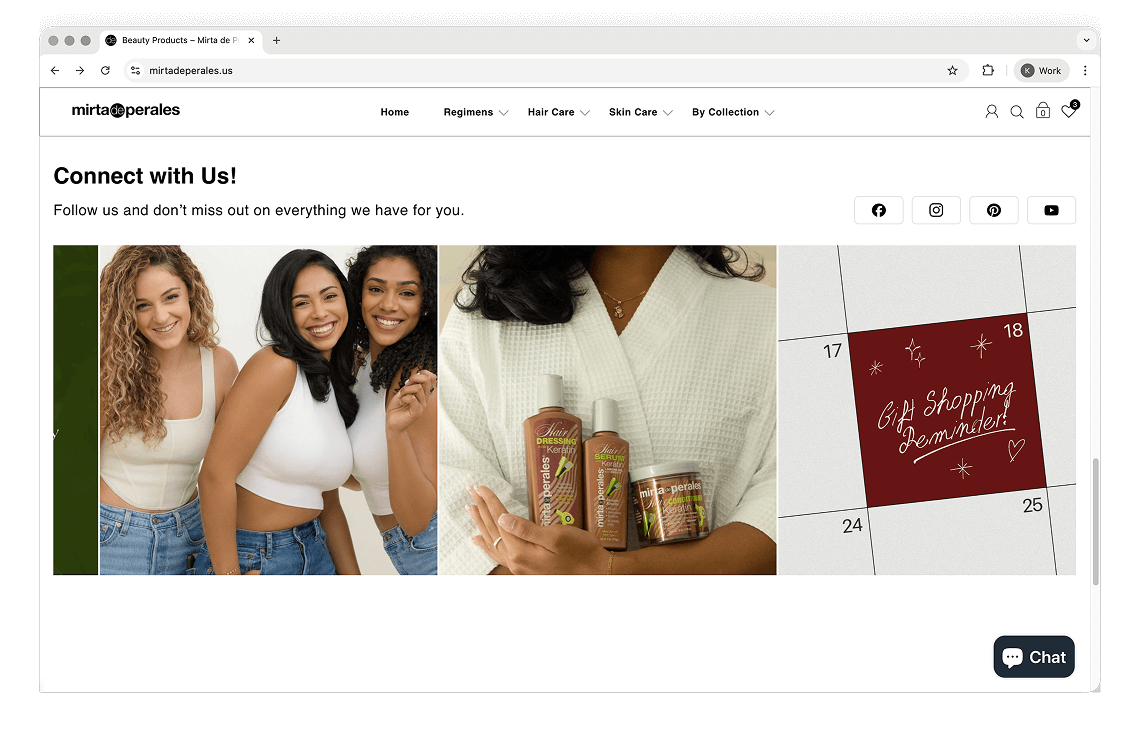The image size is (1140, 744).
Task: Expand the Regimens dropdown menu
Action: point(475,112)
